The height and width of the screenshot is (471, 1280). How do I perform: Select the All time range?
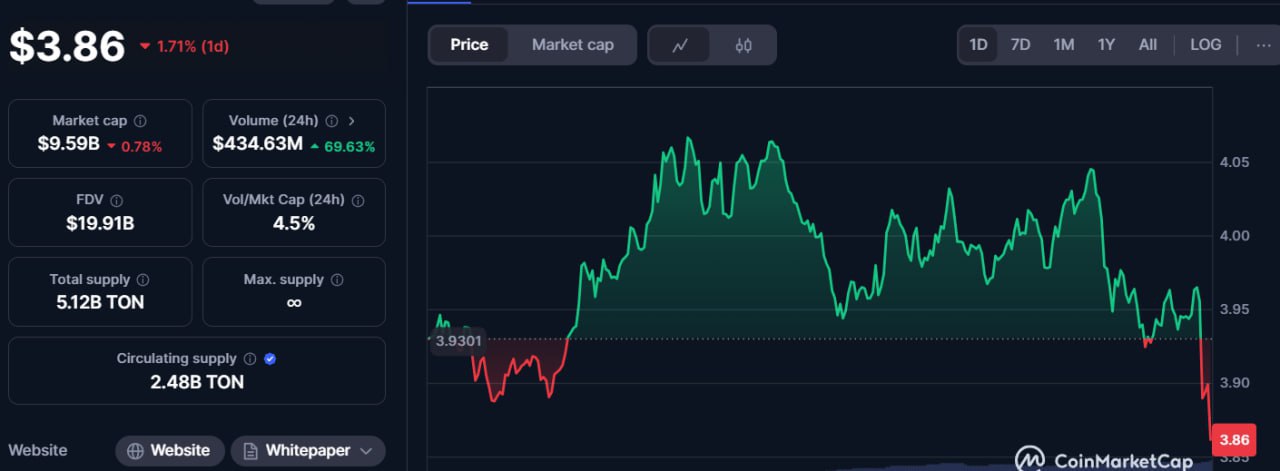point(1148,45)
